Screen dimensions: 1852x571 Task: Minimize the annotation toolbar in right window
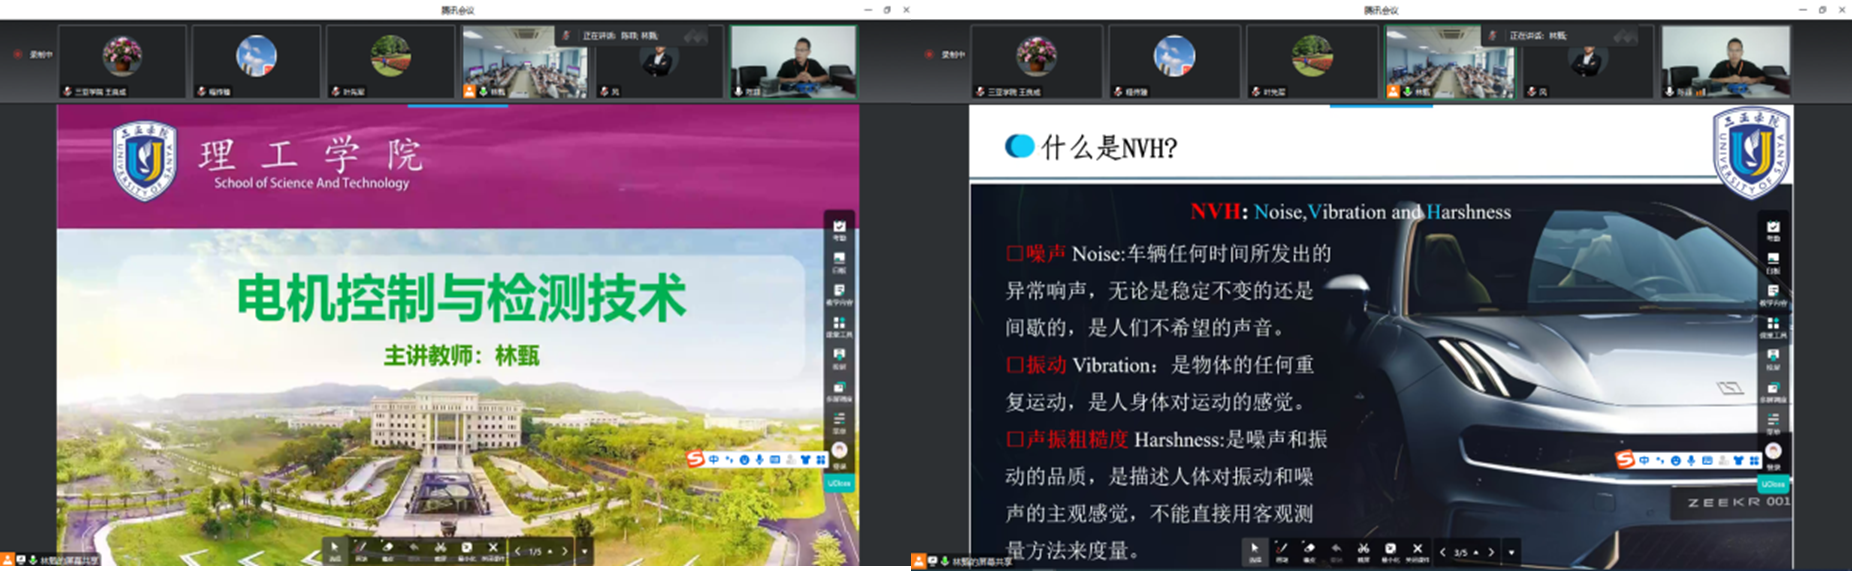[1390, 551]
